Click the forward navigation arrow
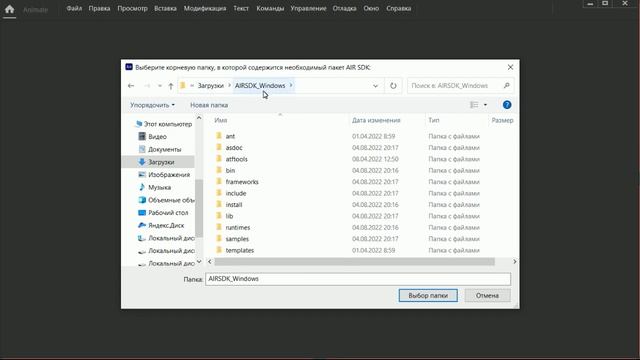Image resolution: width=640 pixels, height=360 pixels. click(147, 86)
